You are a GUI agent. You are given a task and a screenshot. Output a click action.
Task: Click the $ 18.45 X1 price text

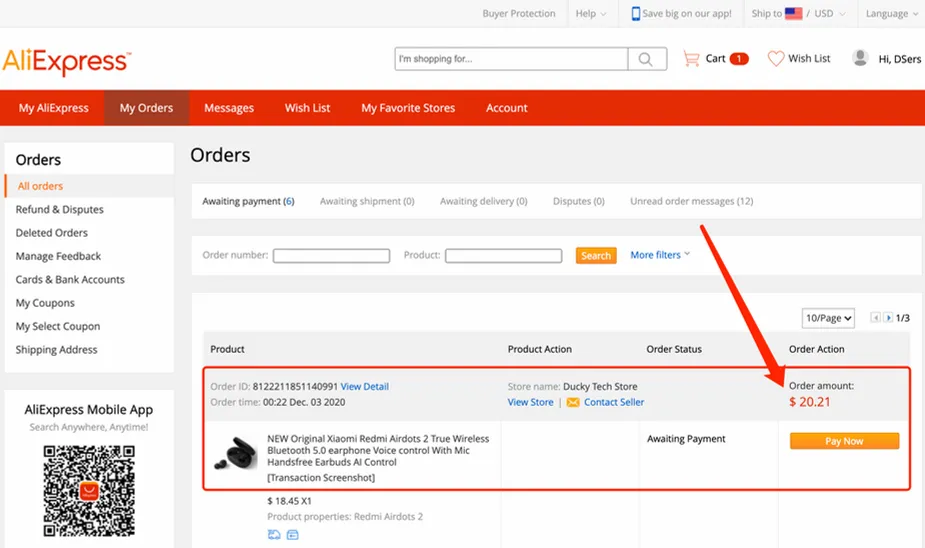point(289,501)
